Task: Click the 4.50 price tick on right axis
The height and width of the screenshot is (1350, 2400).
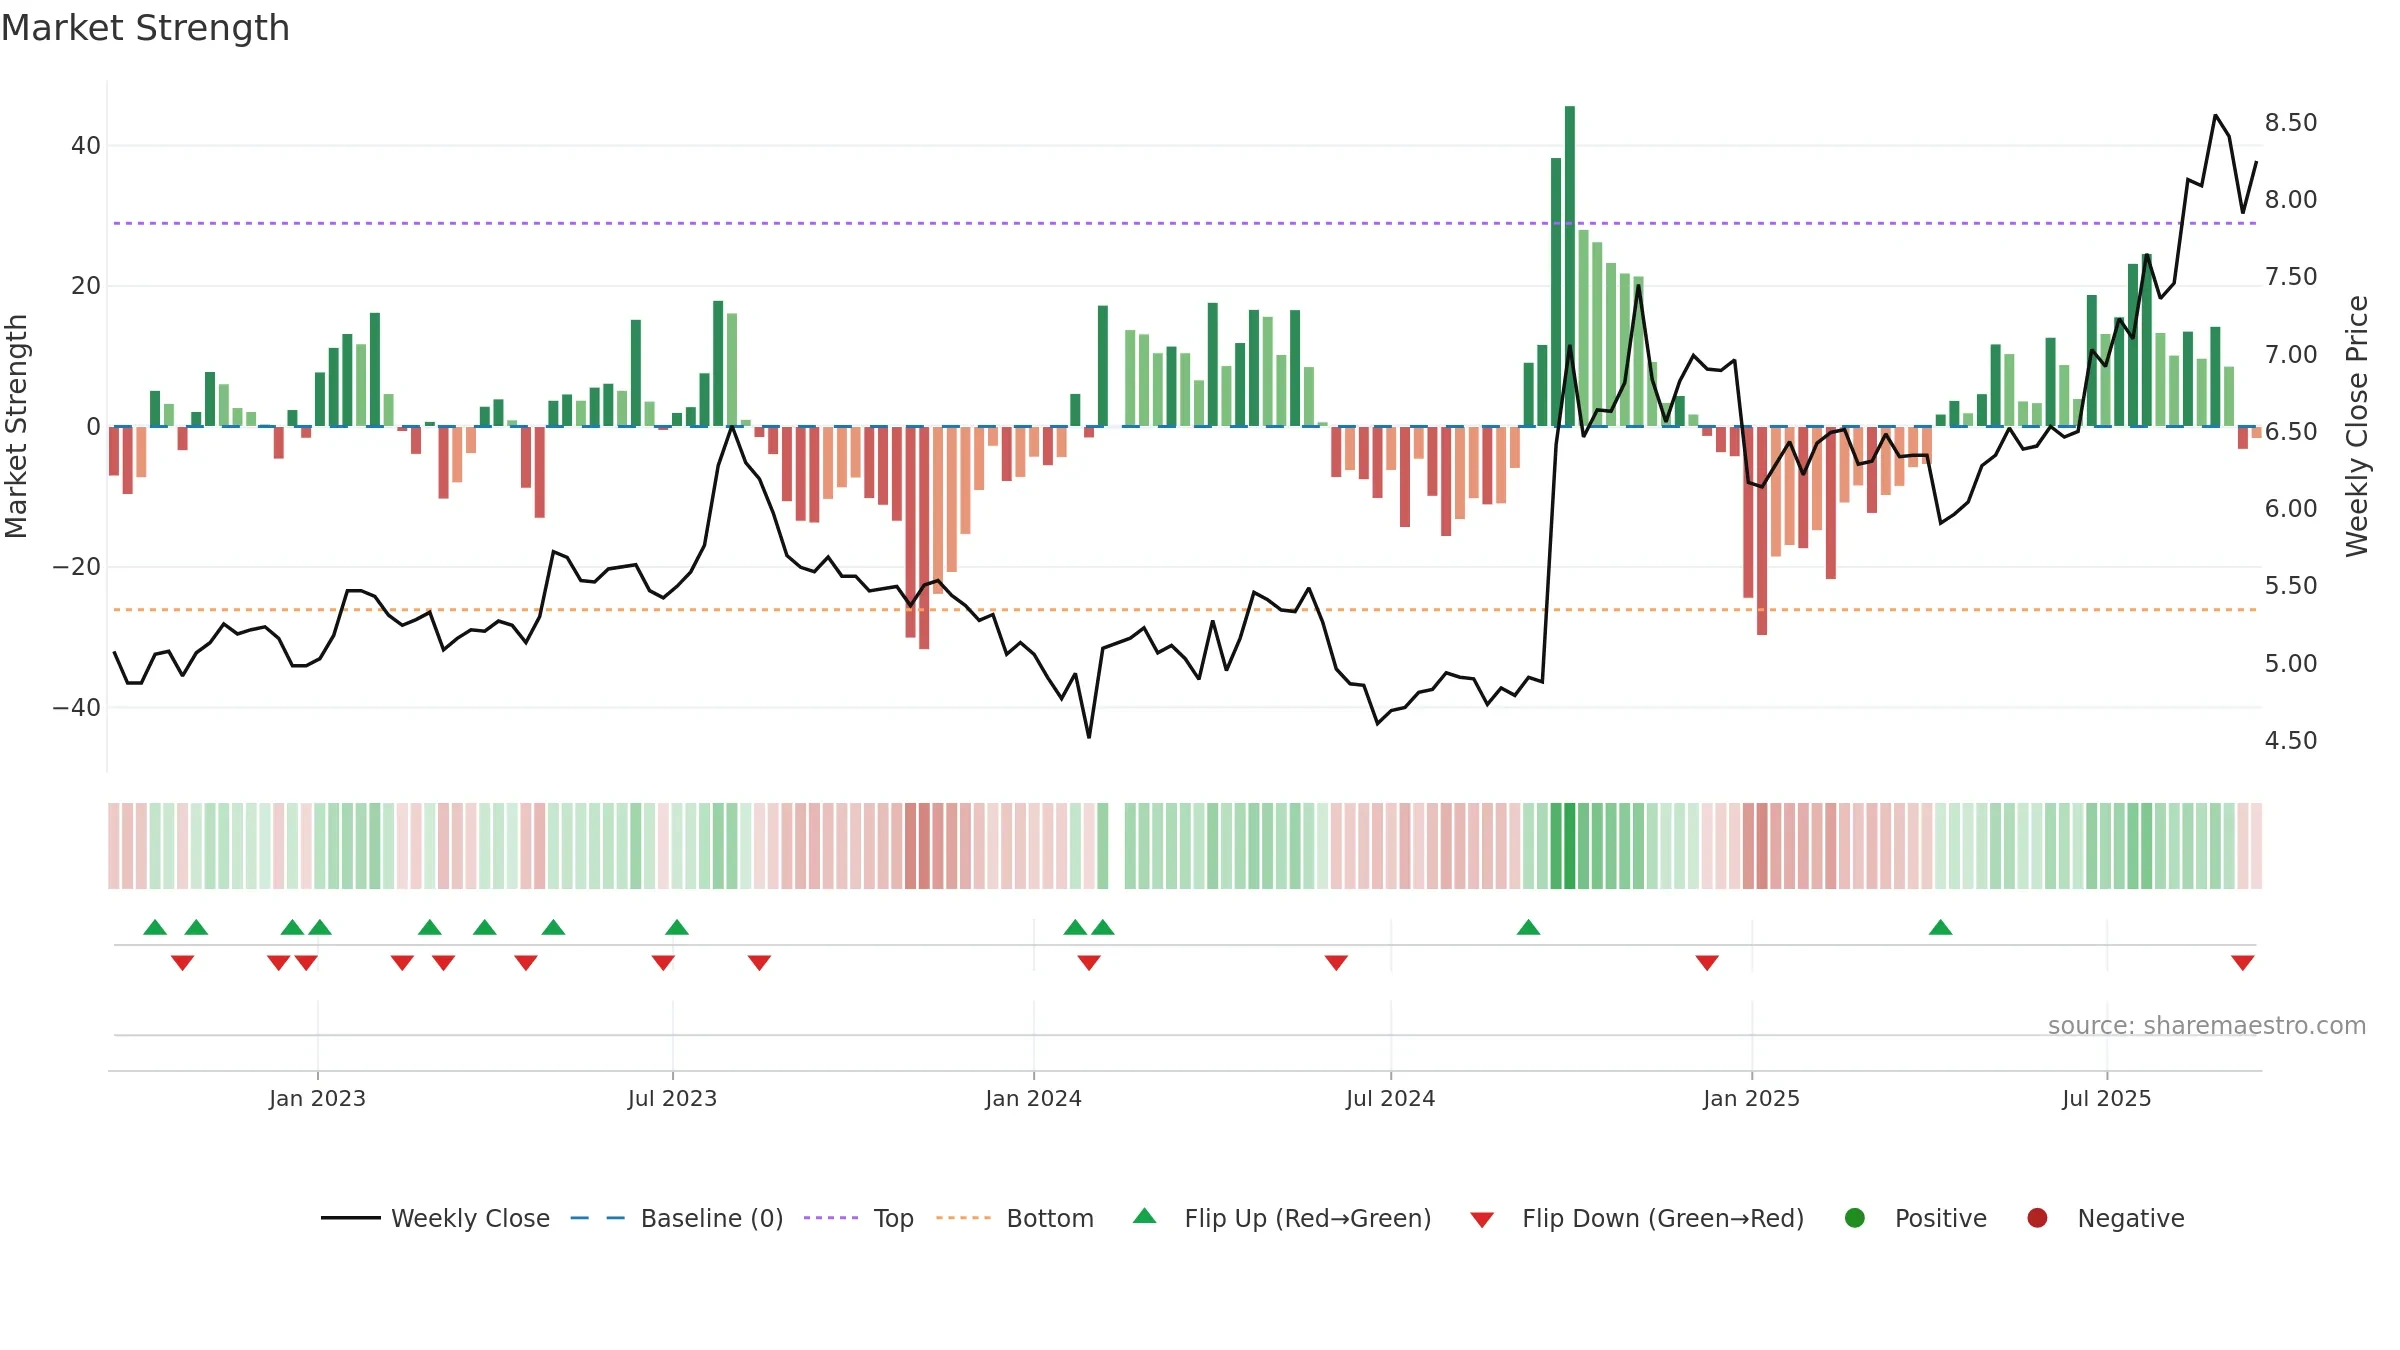Action: [x=2291, y=741]
